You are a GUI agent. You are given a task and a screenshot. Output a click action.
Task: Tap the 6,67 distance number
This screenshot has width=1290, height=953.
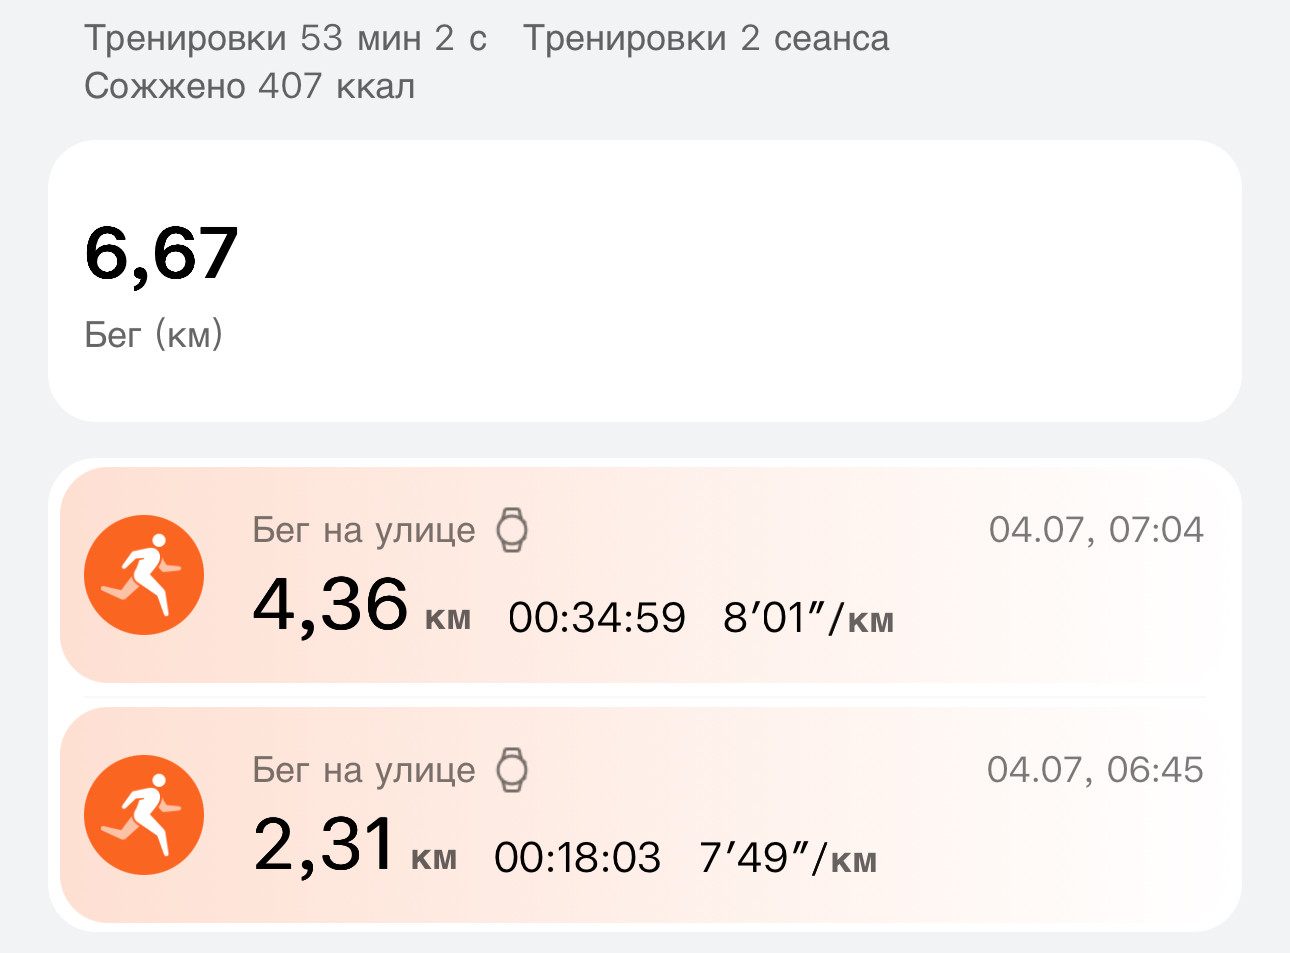click(x=161, y=254)
